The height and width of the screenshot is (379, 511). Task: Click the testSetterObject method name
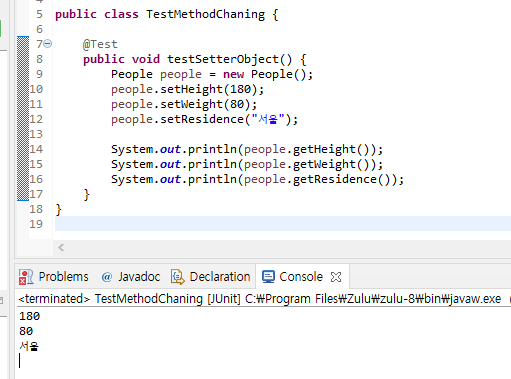223,59
